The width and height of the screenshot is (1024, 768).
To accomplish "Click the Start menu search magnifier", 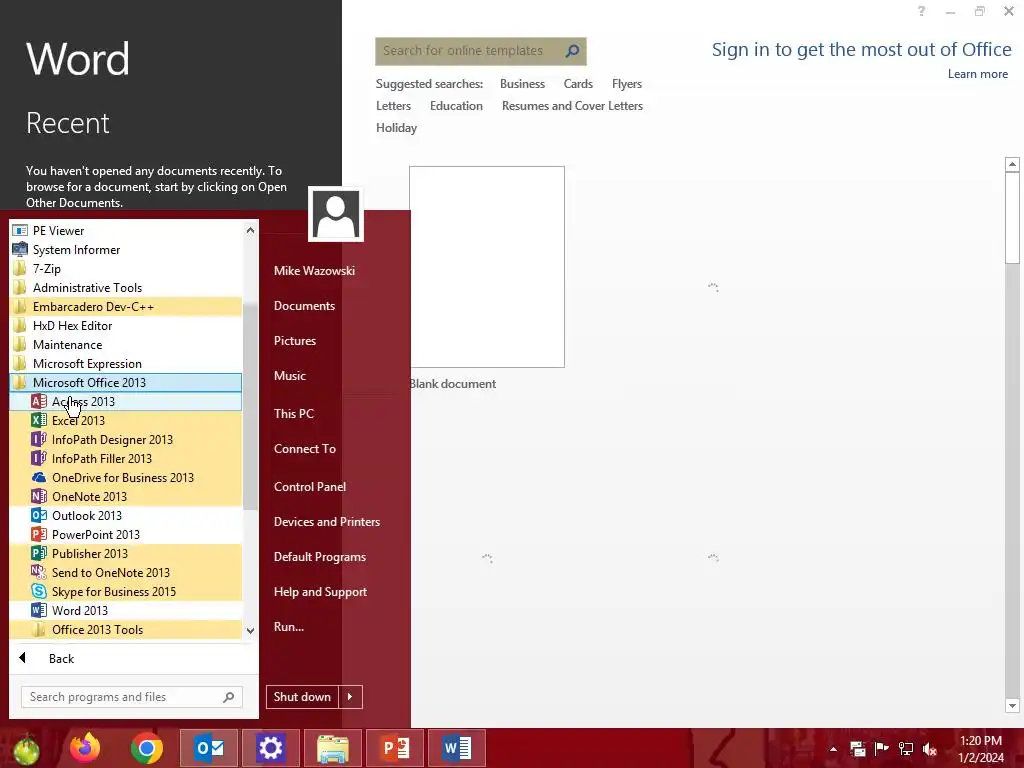I will click(x=229, y=697).
